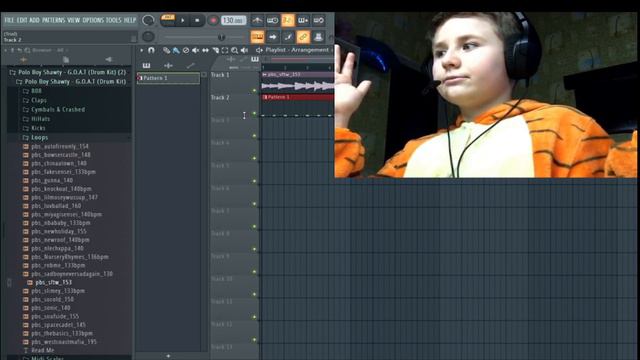This screenshot has height=360, width=640.
Task: Select the Mute tool in playlist toolbar
Action: pyautogui.click(x=196, y=50)
